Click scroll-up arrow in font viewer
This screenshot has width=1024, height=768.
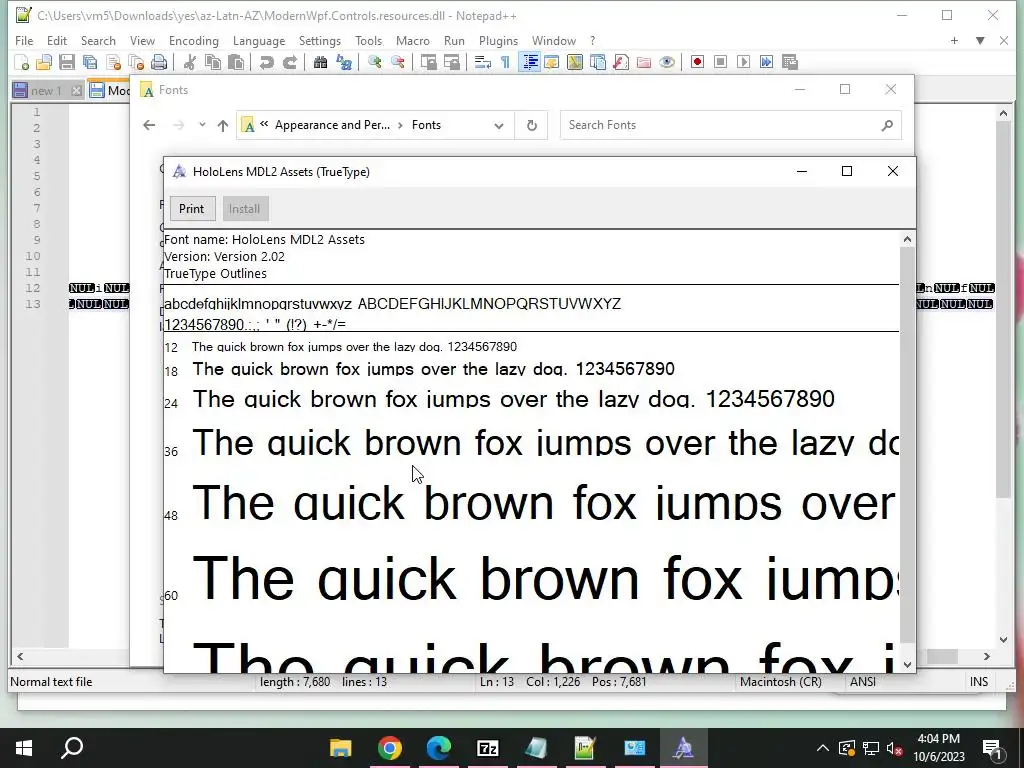pos(907,239)
